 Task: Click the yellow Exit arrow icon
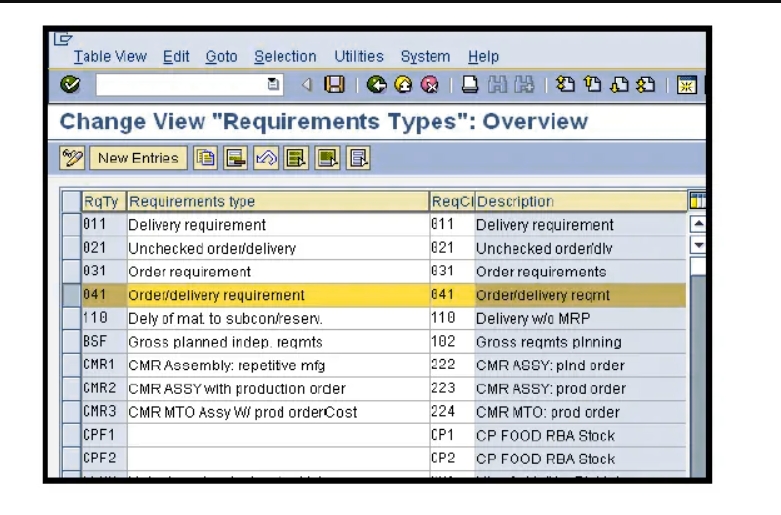pyautogui.click(x=403, y=84)
